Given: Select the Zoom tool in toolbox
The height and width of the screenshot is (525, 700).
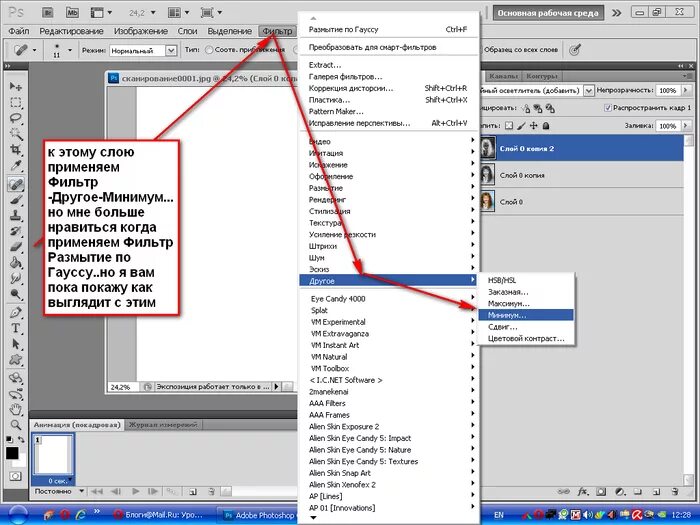Looking at the screenshot, I should pyautogui.click(x=16, y=425).
